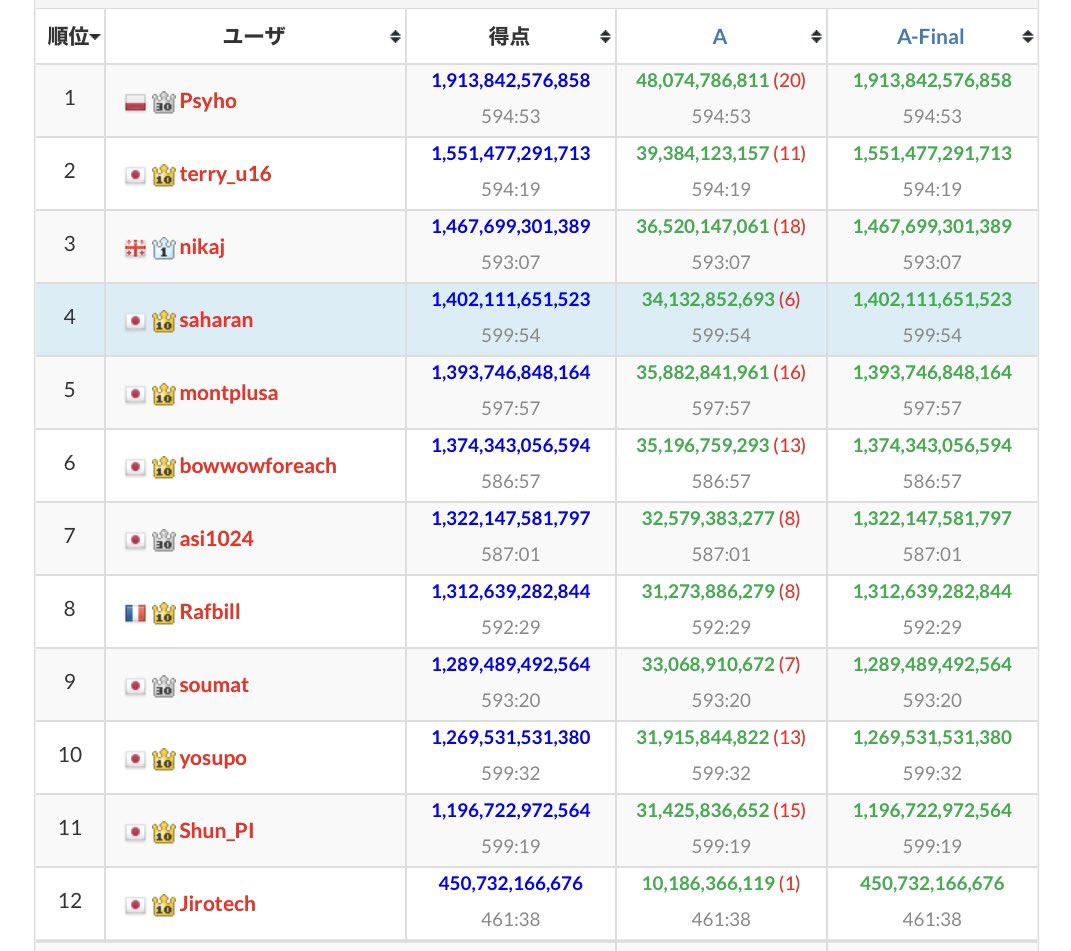Click Georgia flag icon beside nikaj
This screenshot has width=1071, height=951.
135,249
